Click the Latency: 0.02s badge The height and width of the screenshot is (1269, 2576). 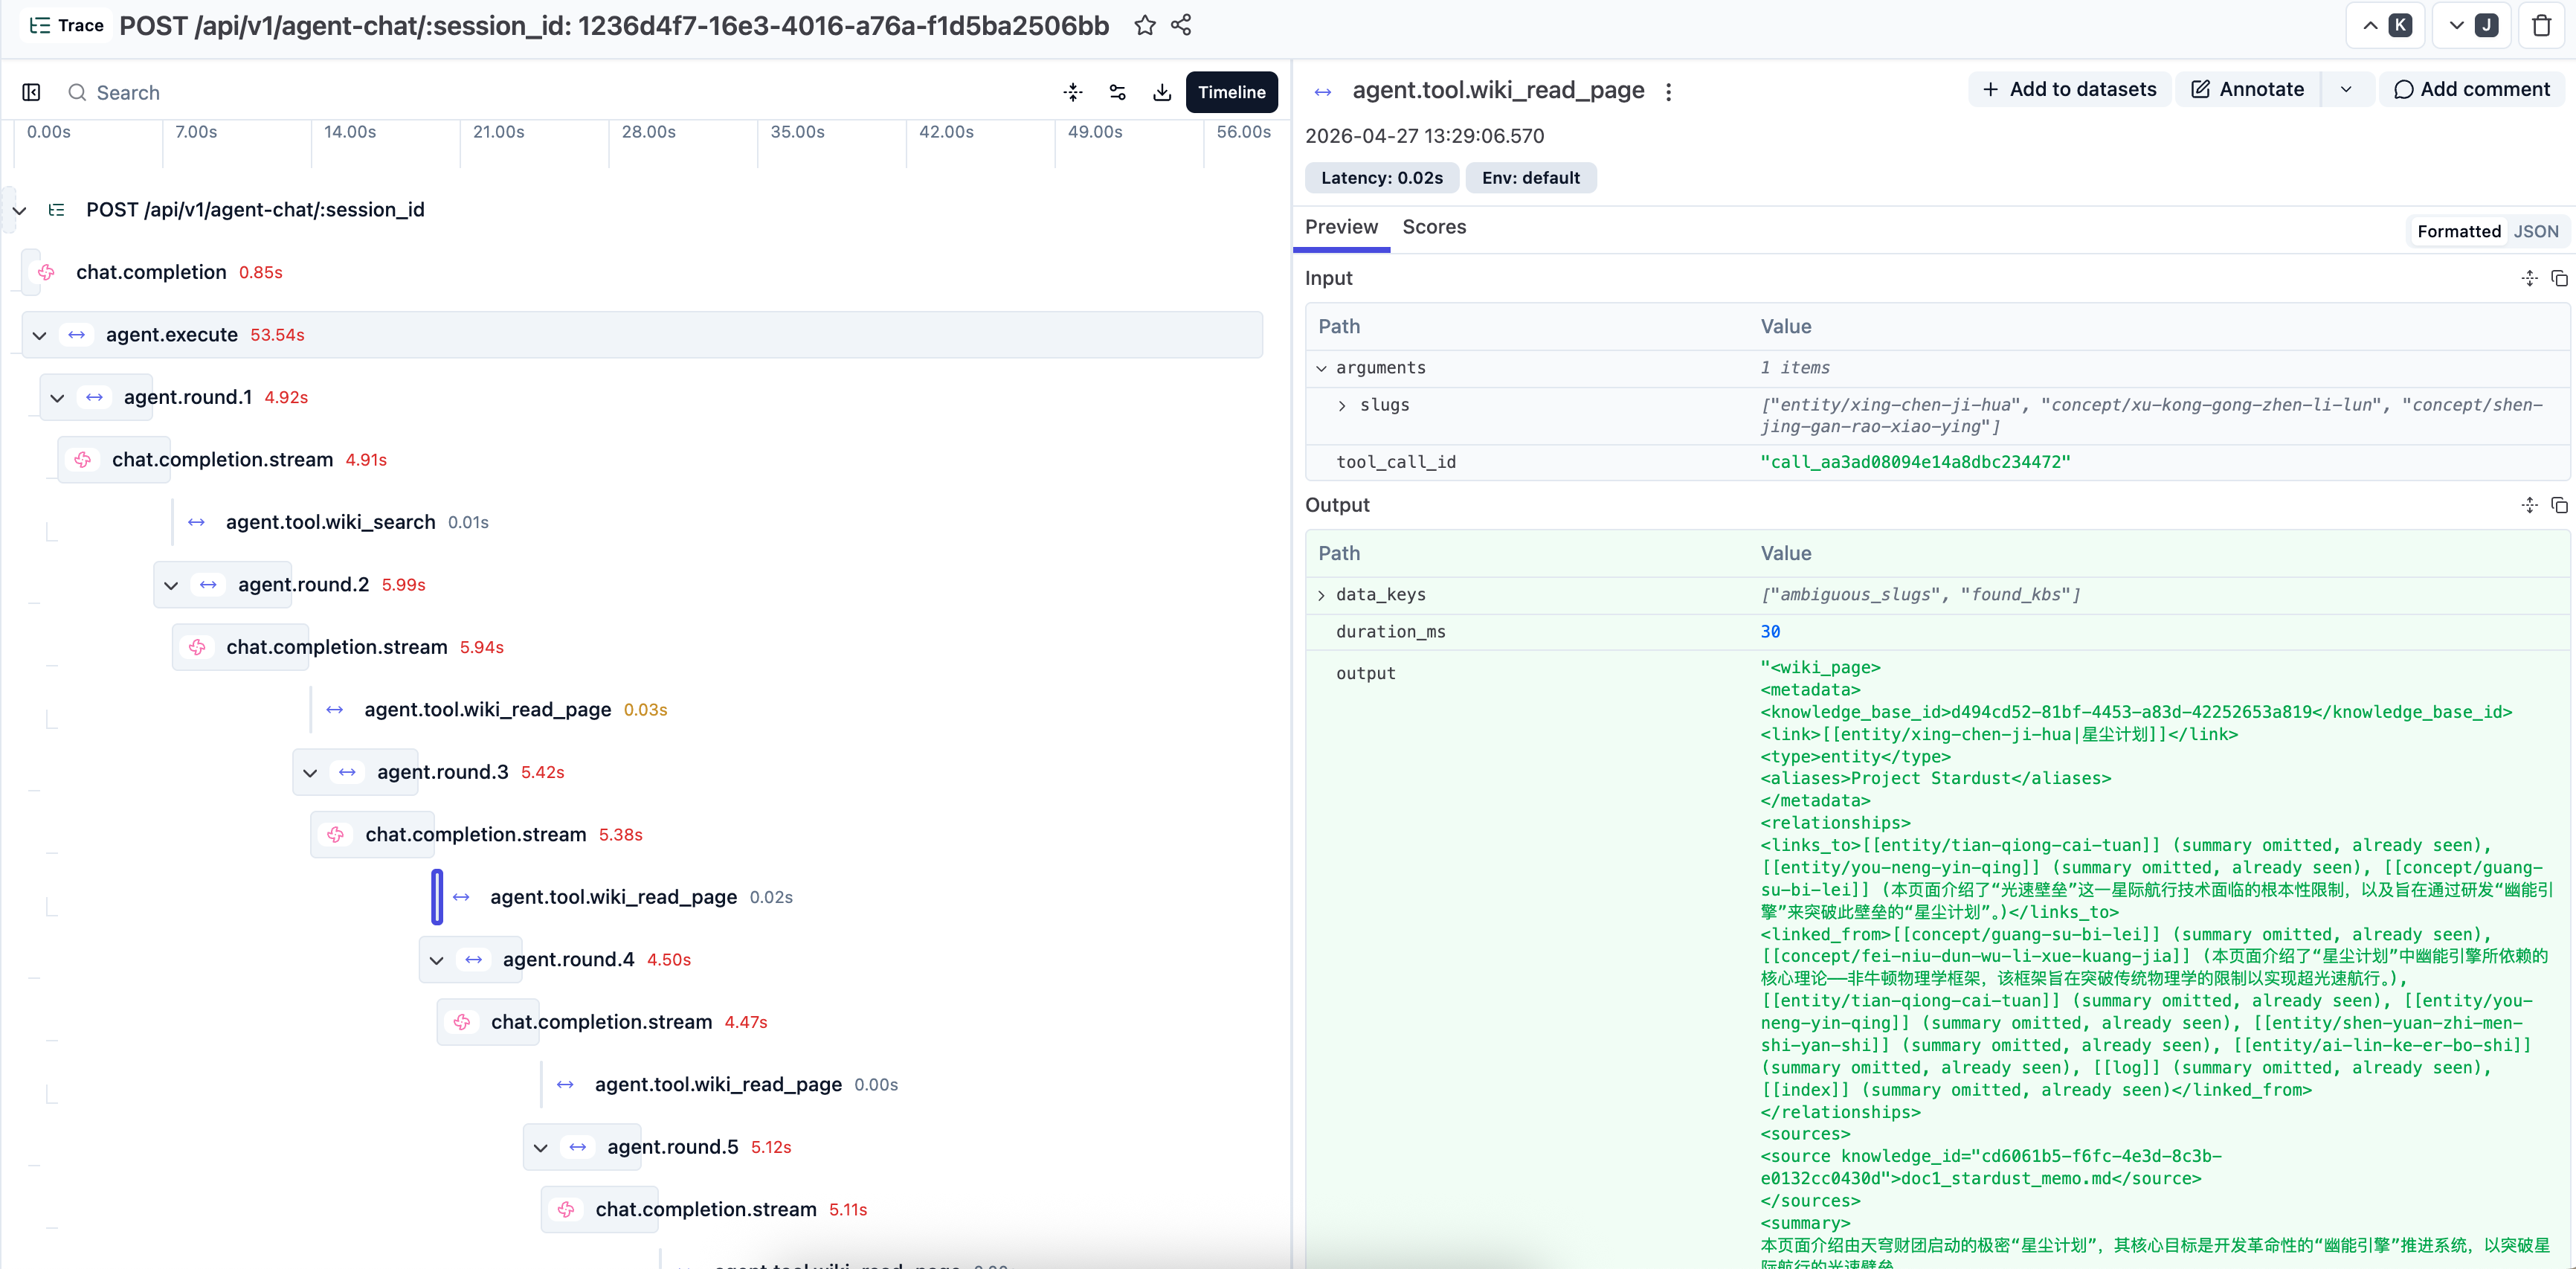(x=1382, y=178)
